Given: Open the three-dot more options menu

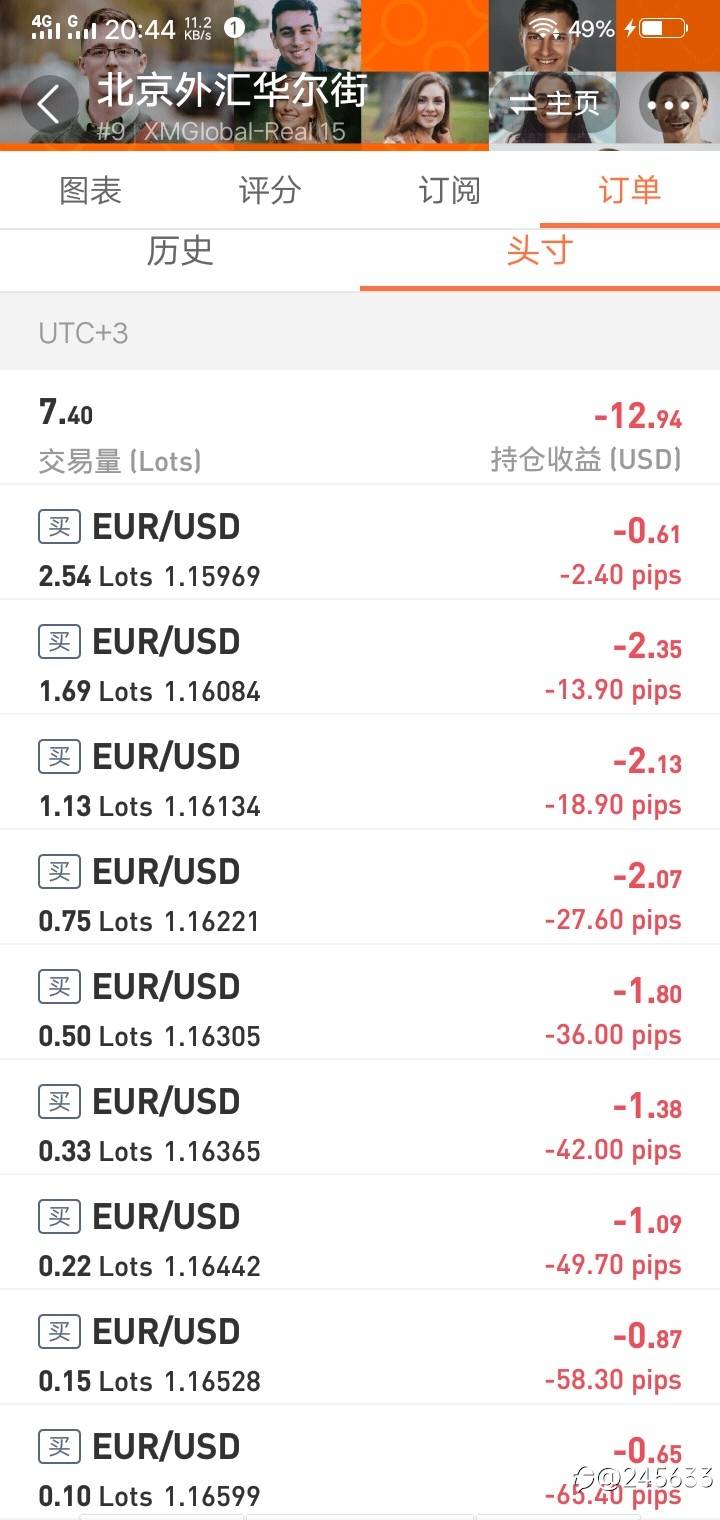Looking at the screenshot, I should point(669,104).
